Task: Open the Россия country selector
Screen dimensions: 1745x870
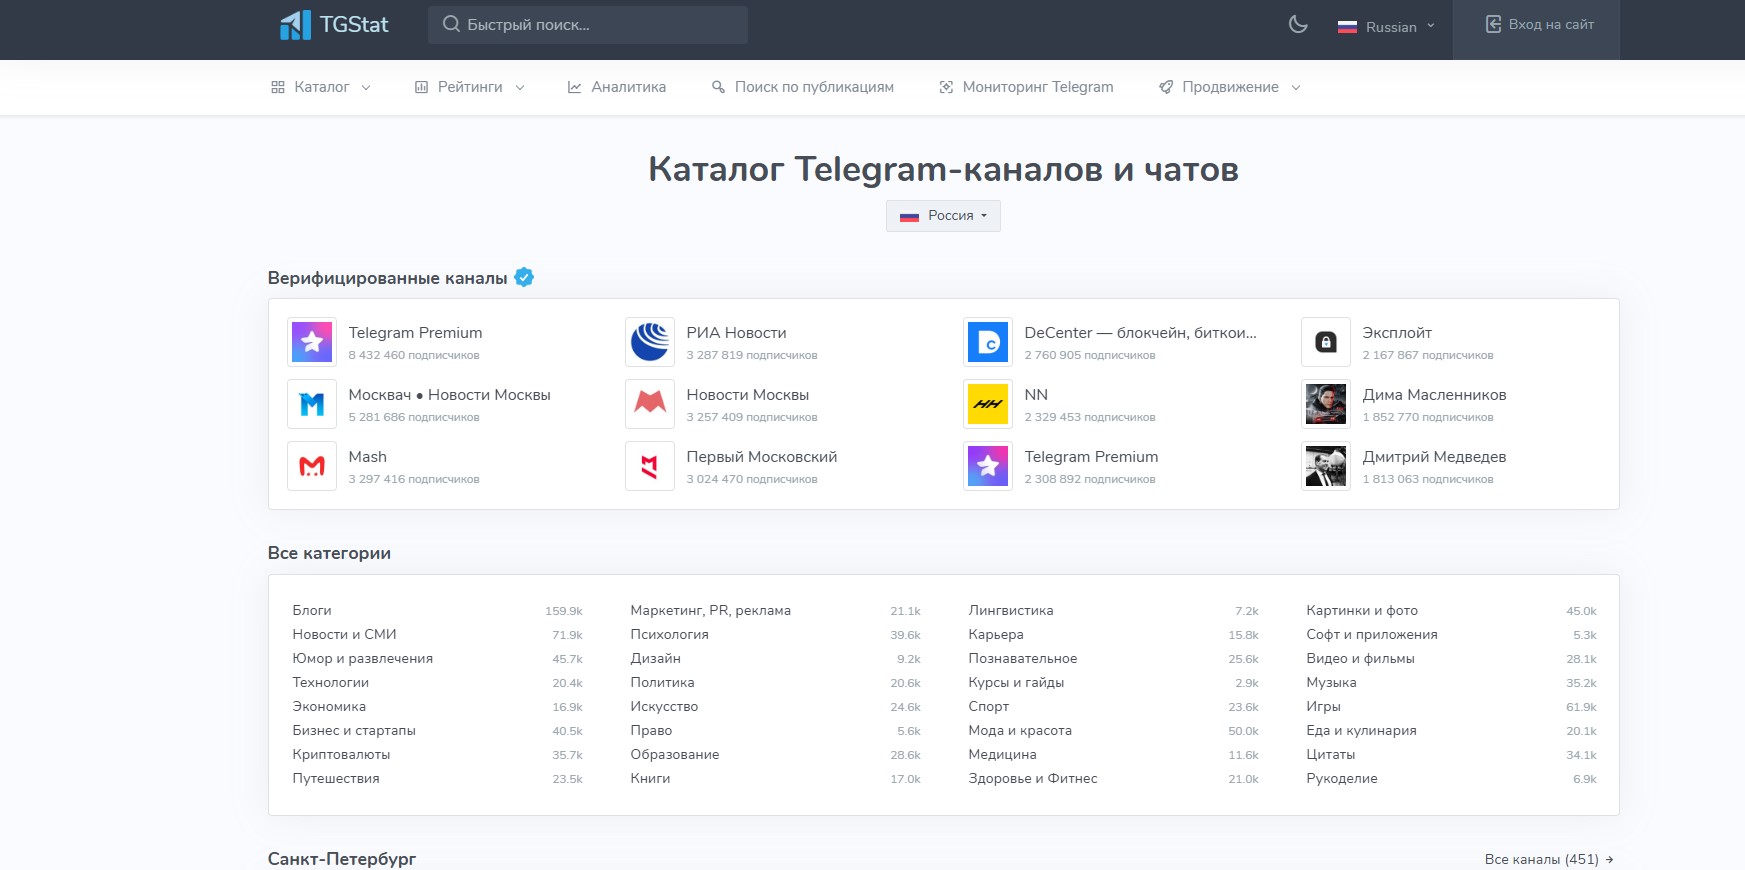Action: 943,216
